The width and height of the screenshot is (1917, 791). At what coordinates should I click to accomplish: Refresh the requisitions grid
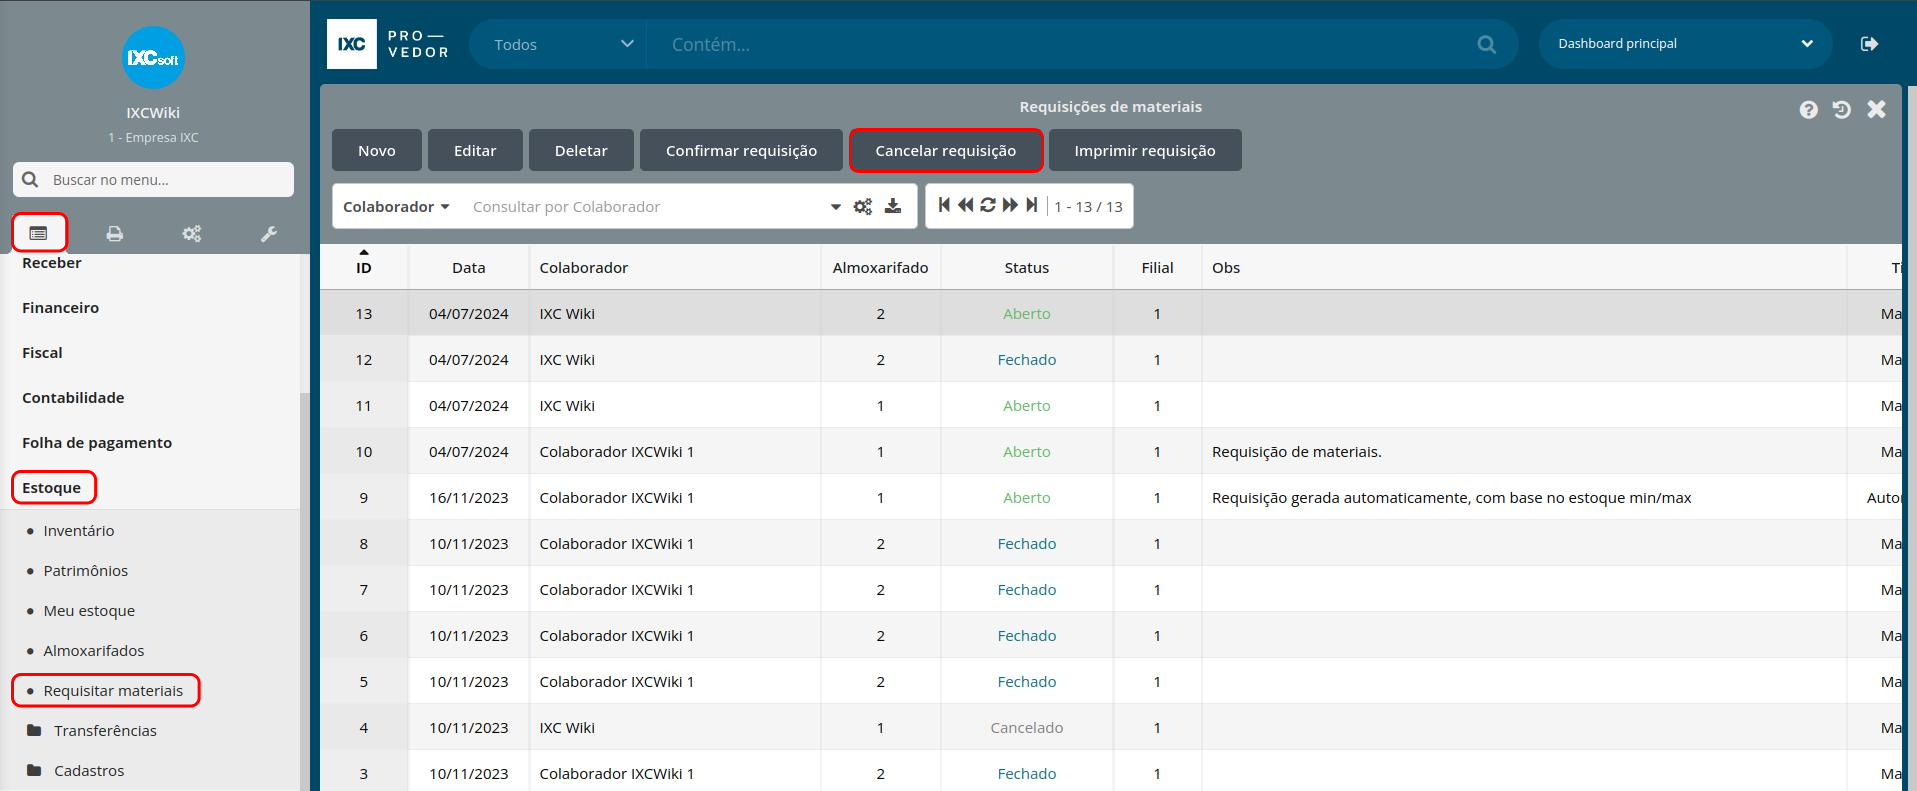tap(988, 205)
